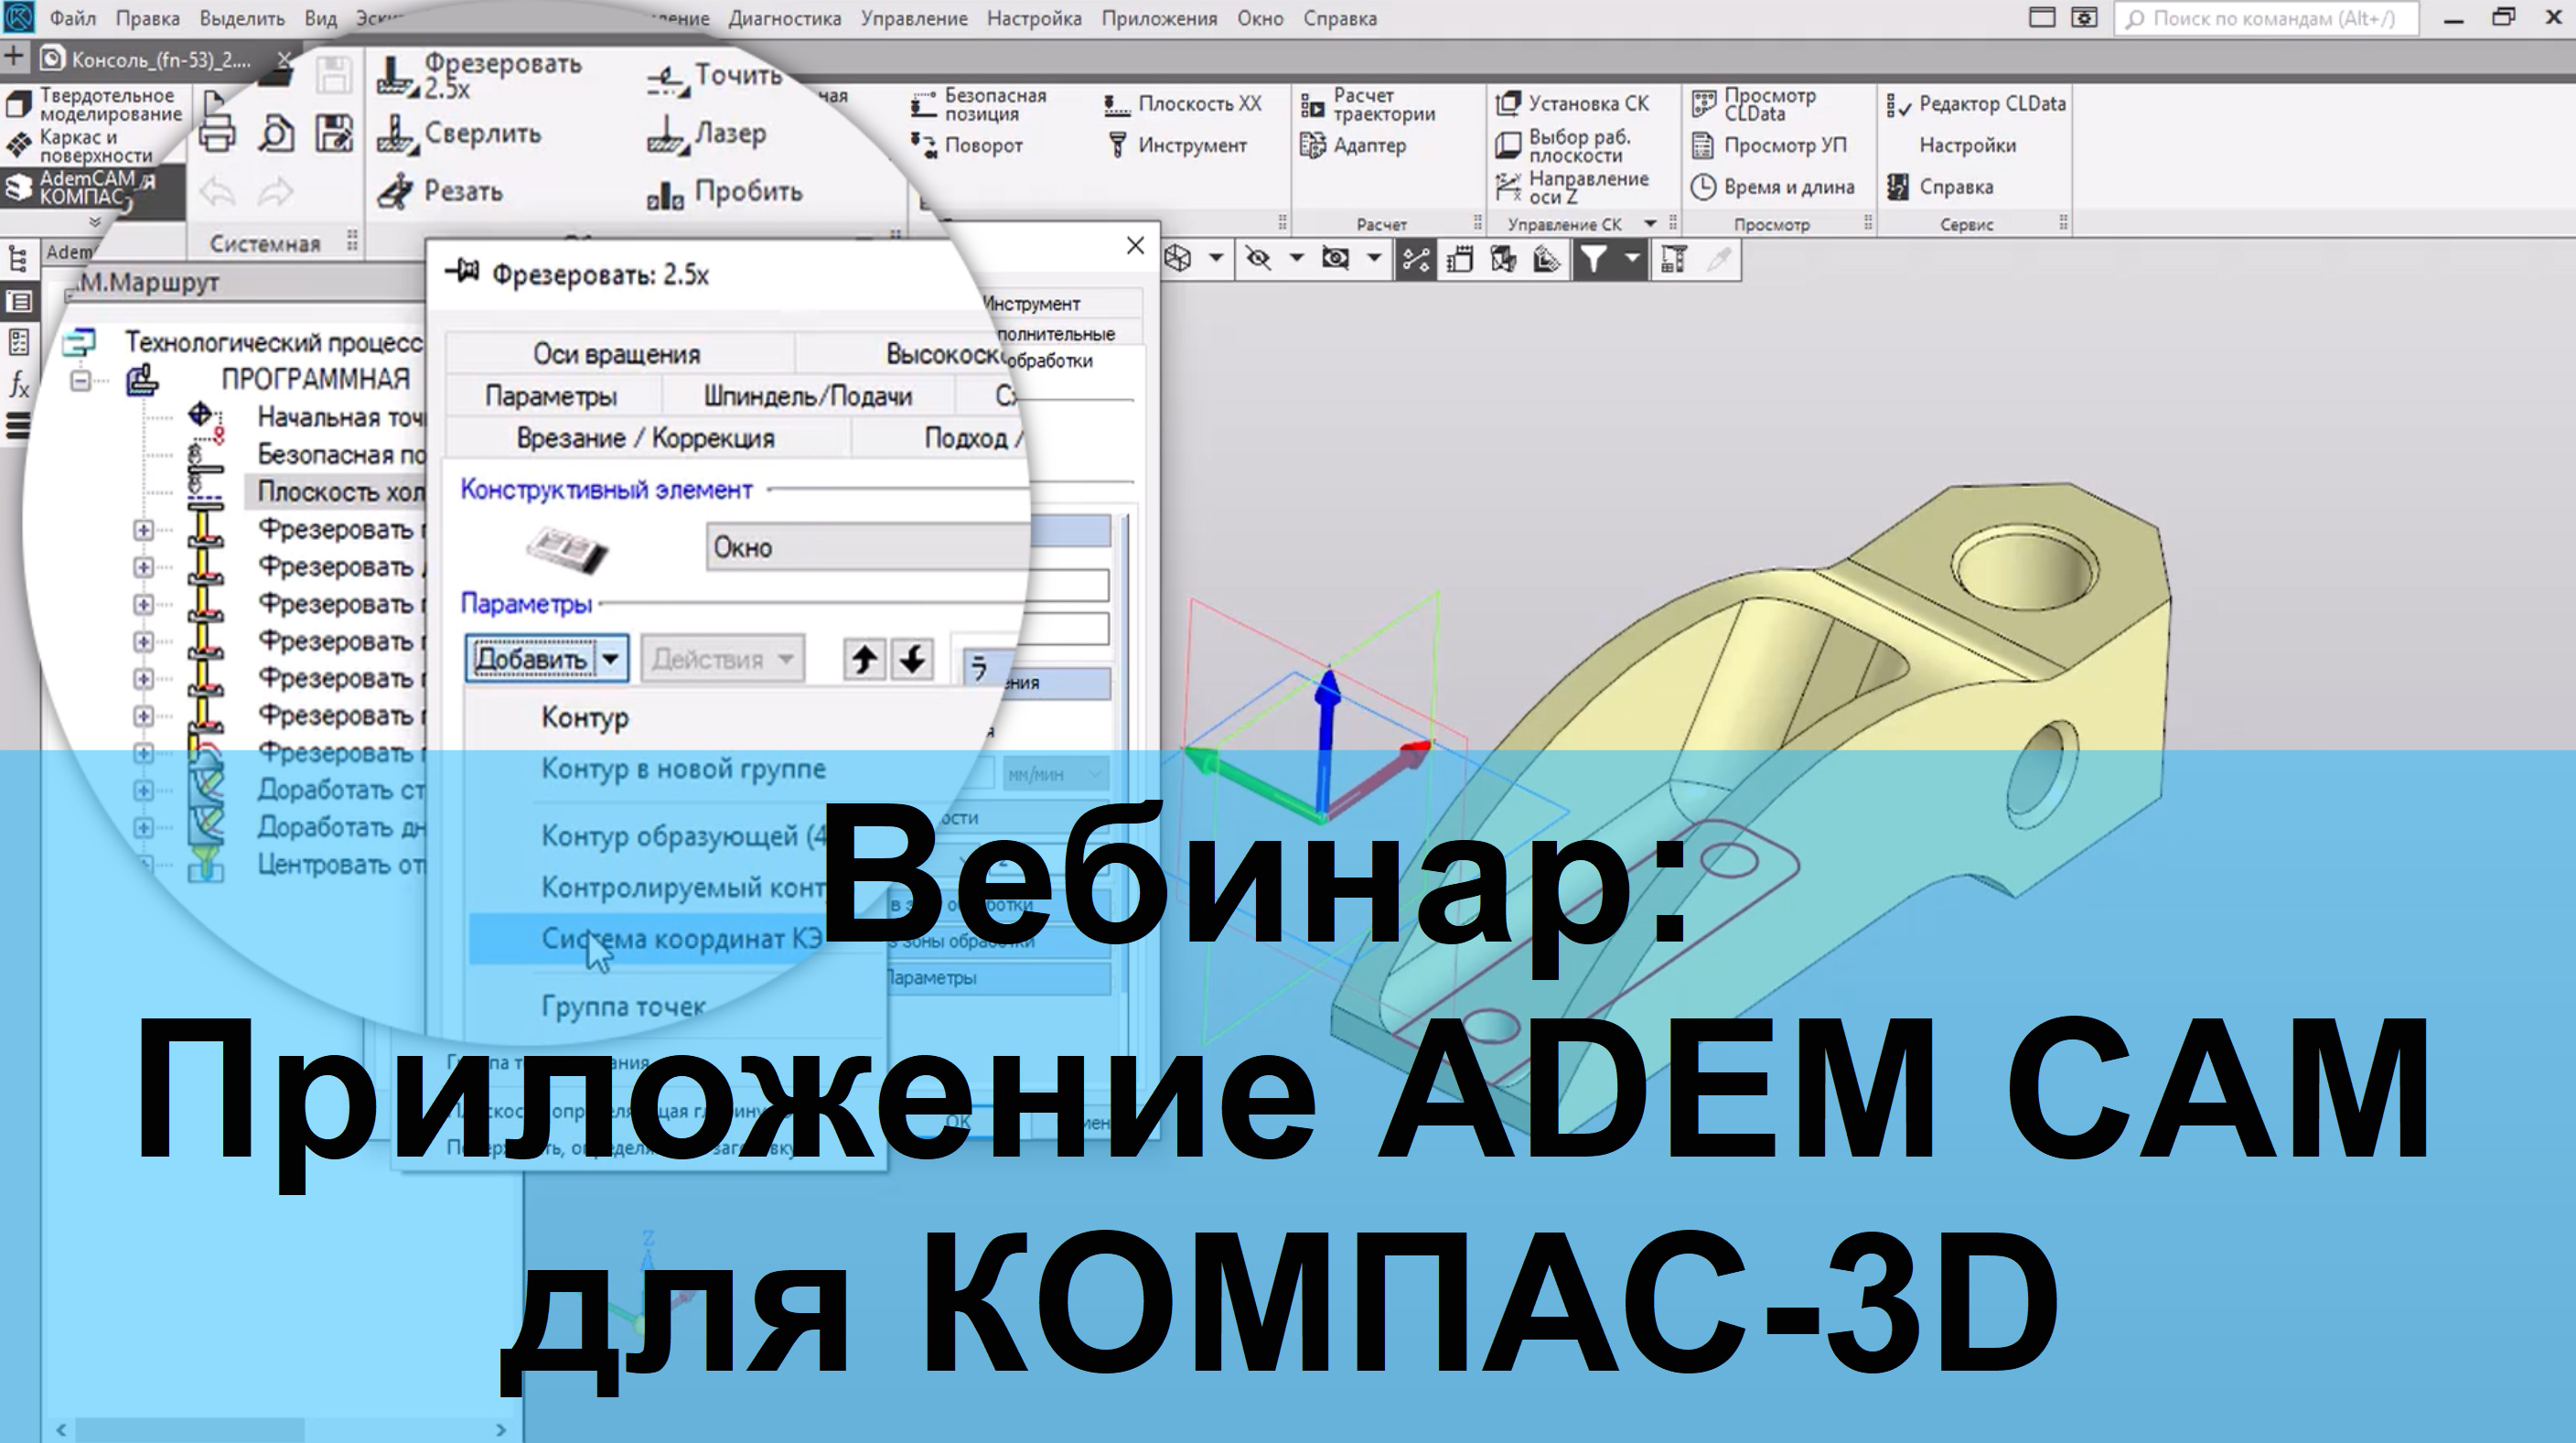Viewport: 2576px width, 1443px height.
Task: Open dropdown arrow next to orientation cube
Action: (1216, 259)
